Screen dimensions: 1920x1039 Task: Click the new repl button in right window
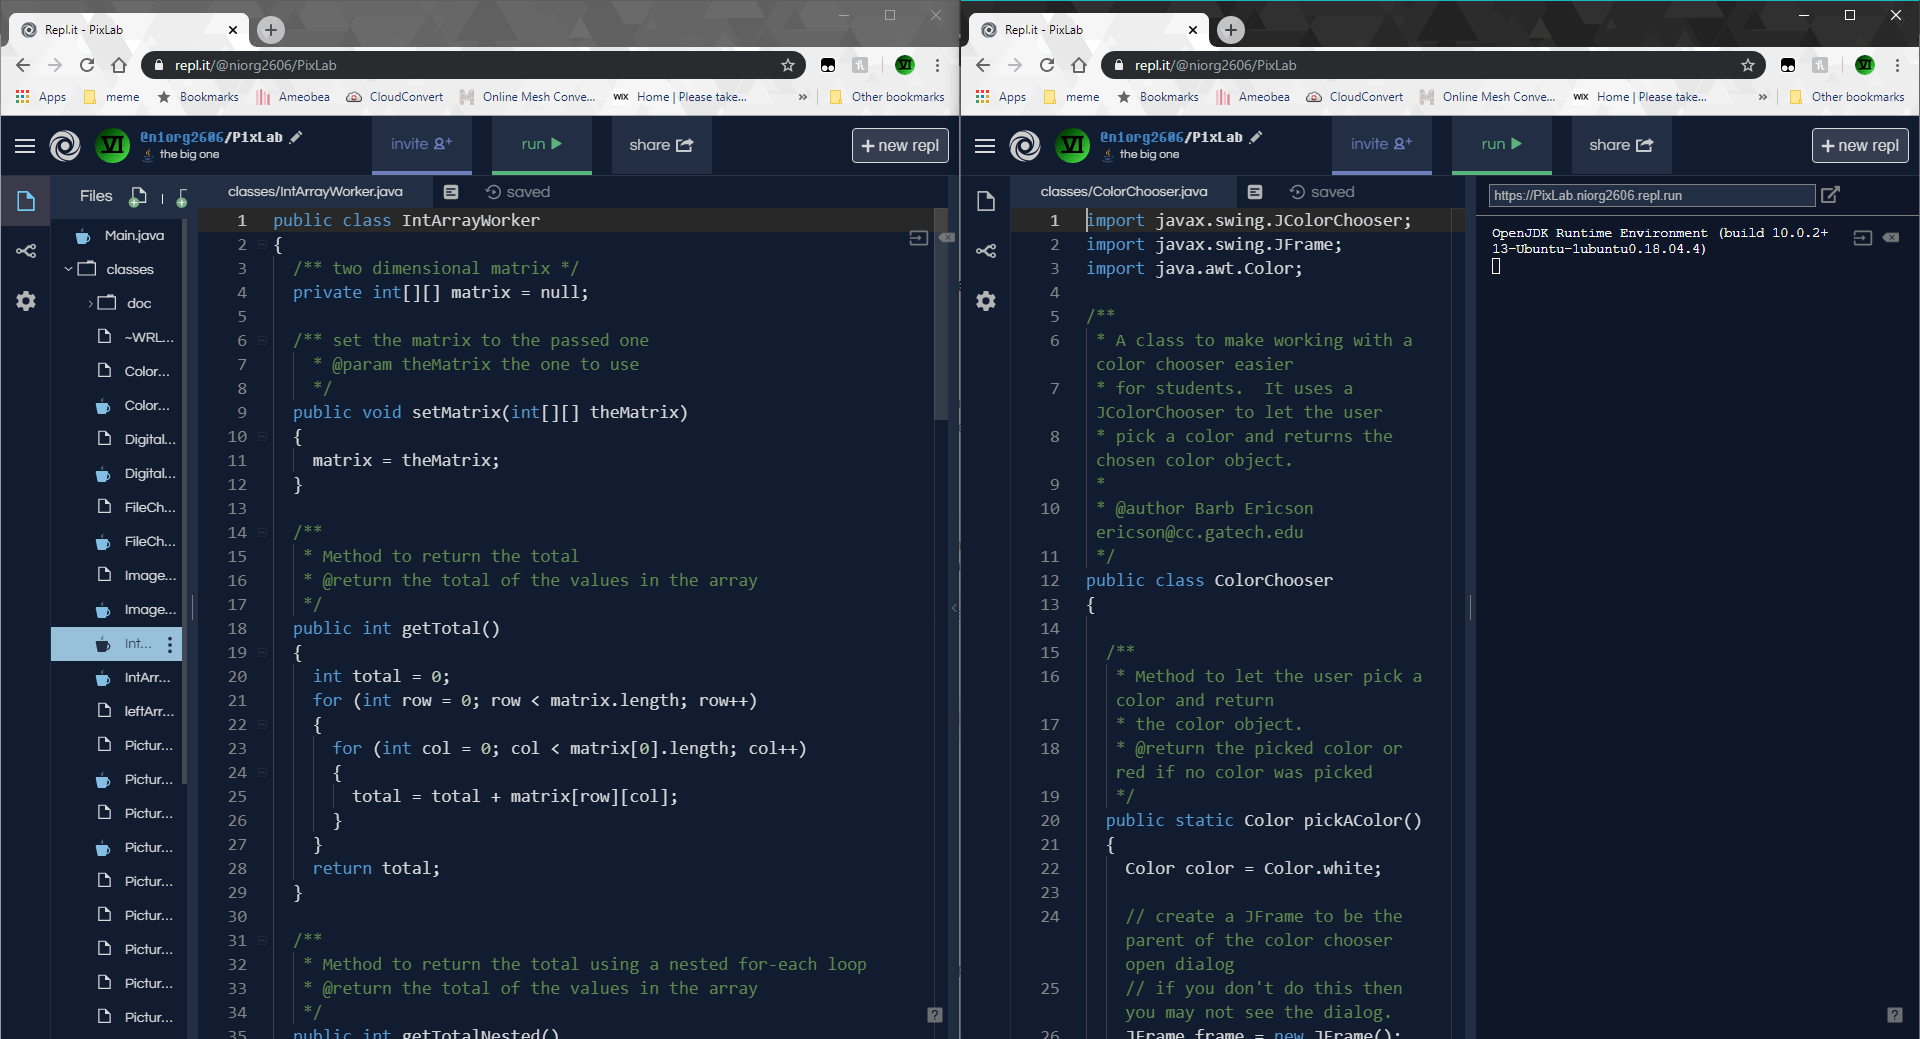coord(1860,146)
